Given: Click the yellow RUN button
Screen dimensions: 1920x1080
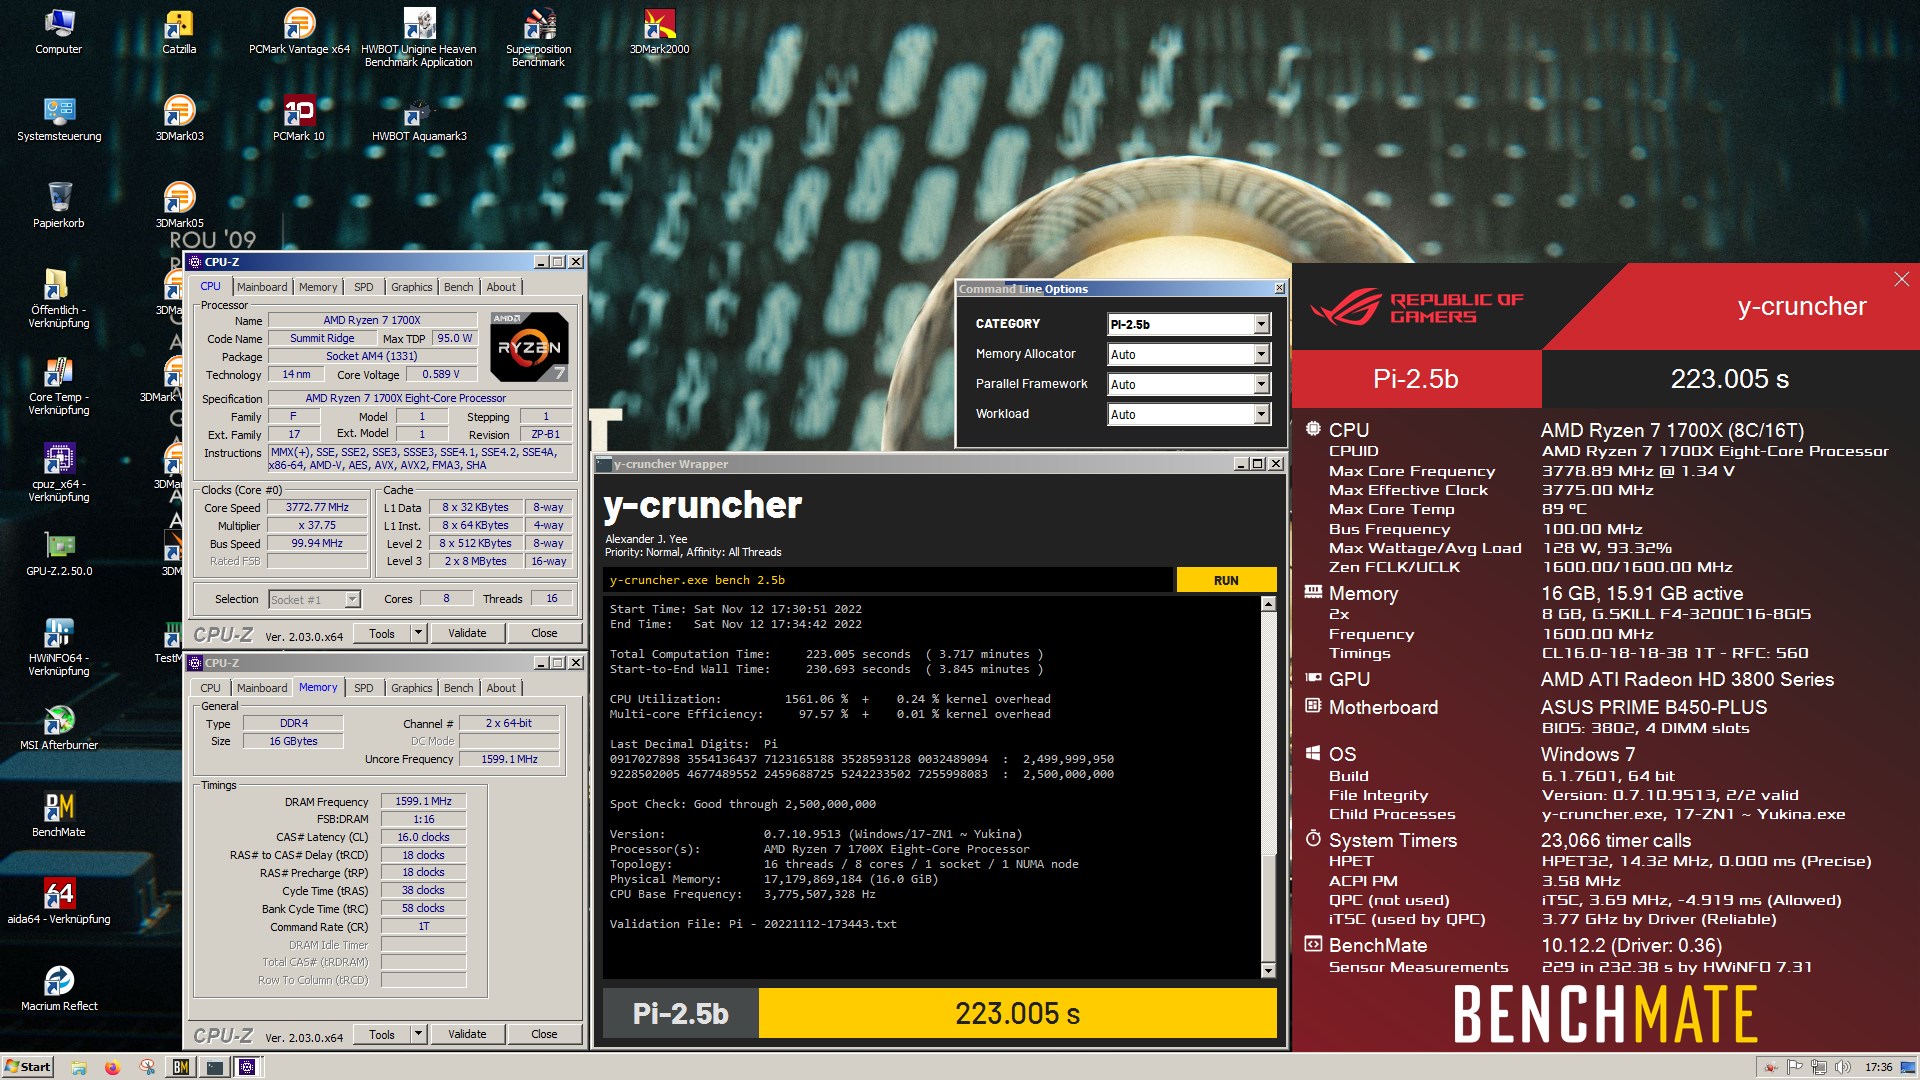Looking at the screenshot, I should coord(1226,580).
